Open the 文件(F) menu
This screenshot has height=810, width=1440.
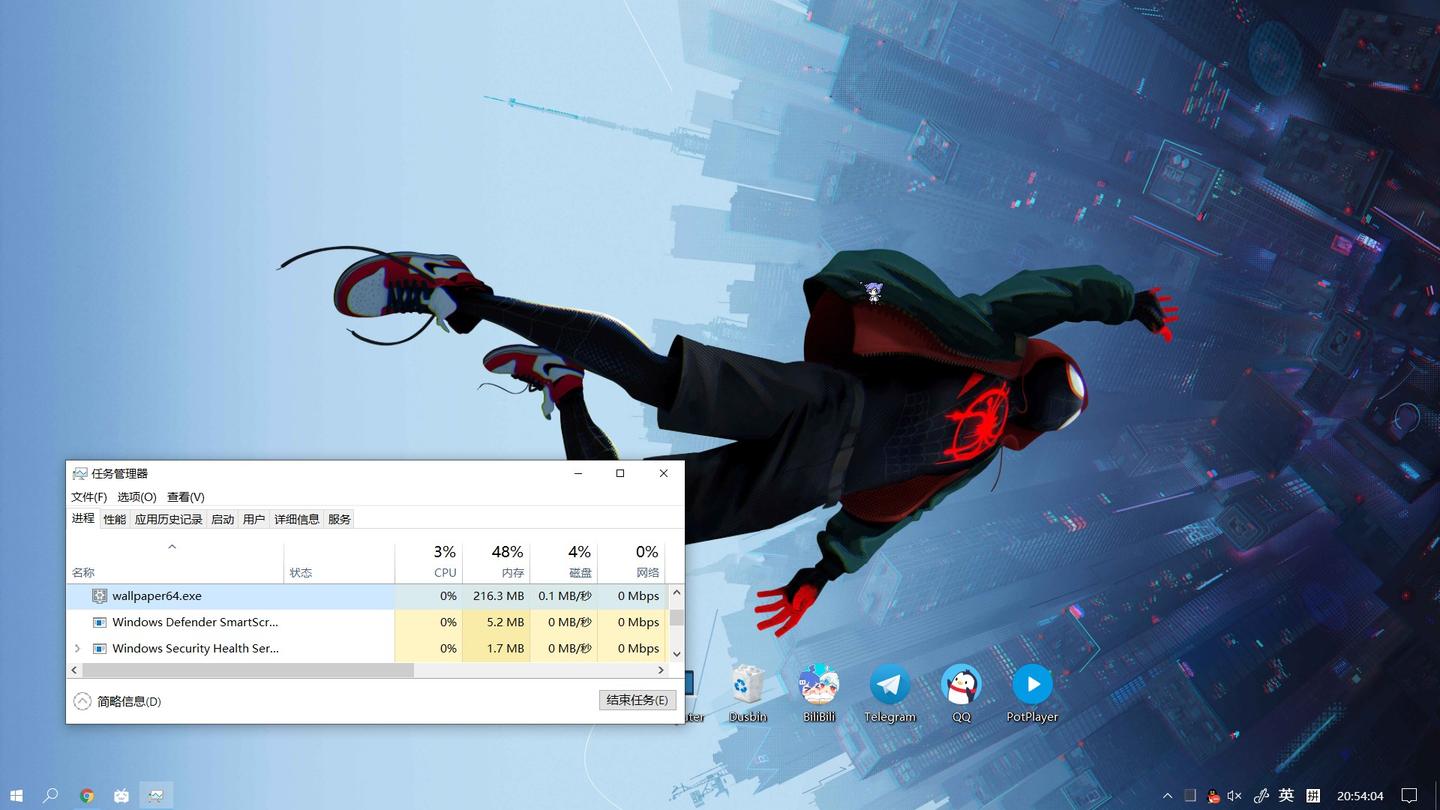(x=89, y=497)
